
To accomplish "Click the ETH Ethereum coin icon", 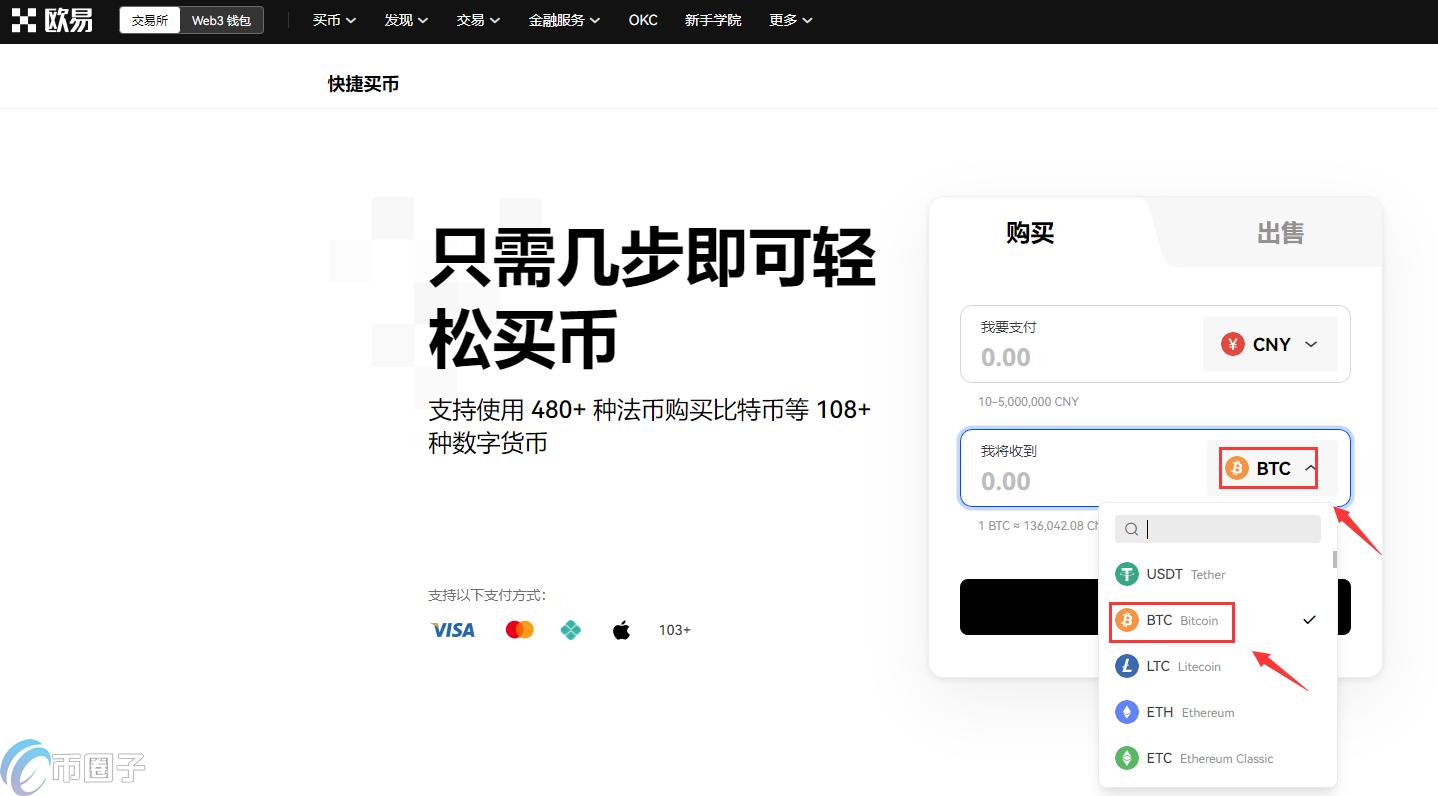I will point(1127,712).
